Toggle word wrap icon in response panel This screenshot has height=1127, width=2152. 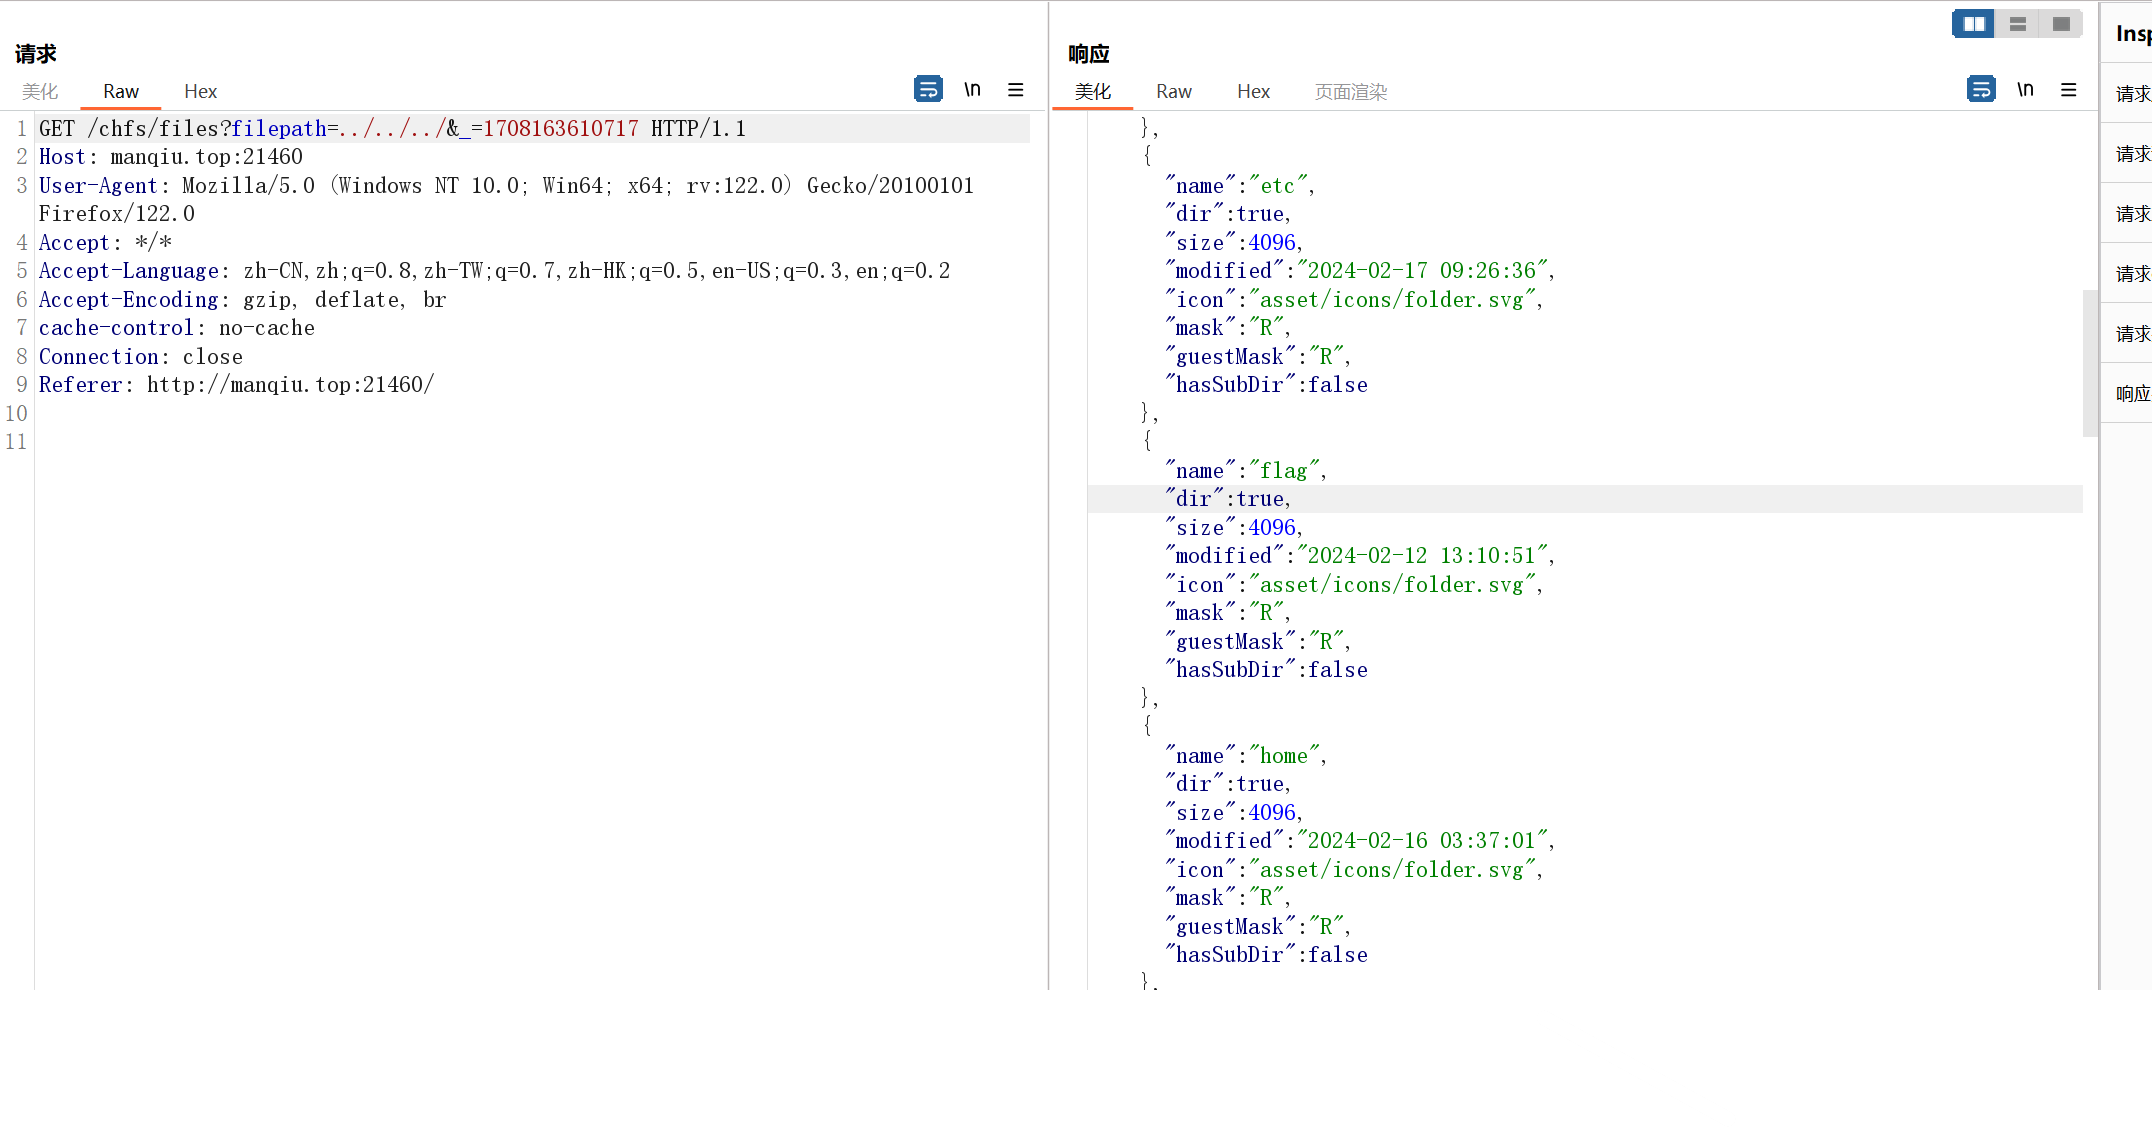click(x=1981, y=90)
